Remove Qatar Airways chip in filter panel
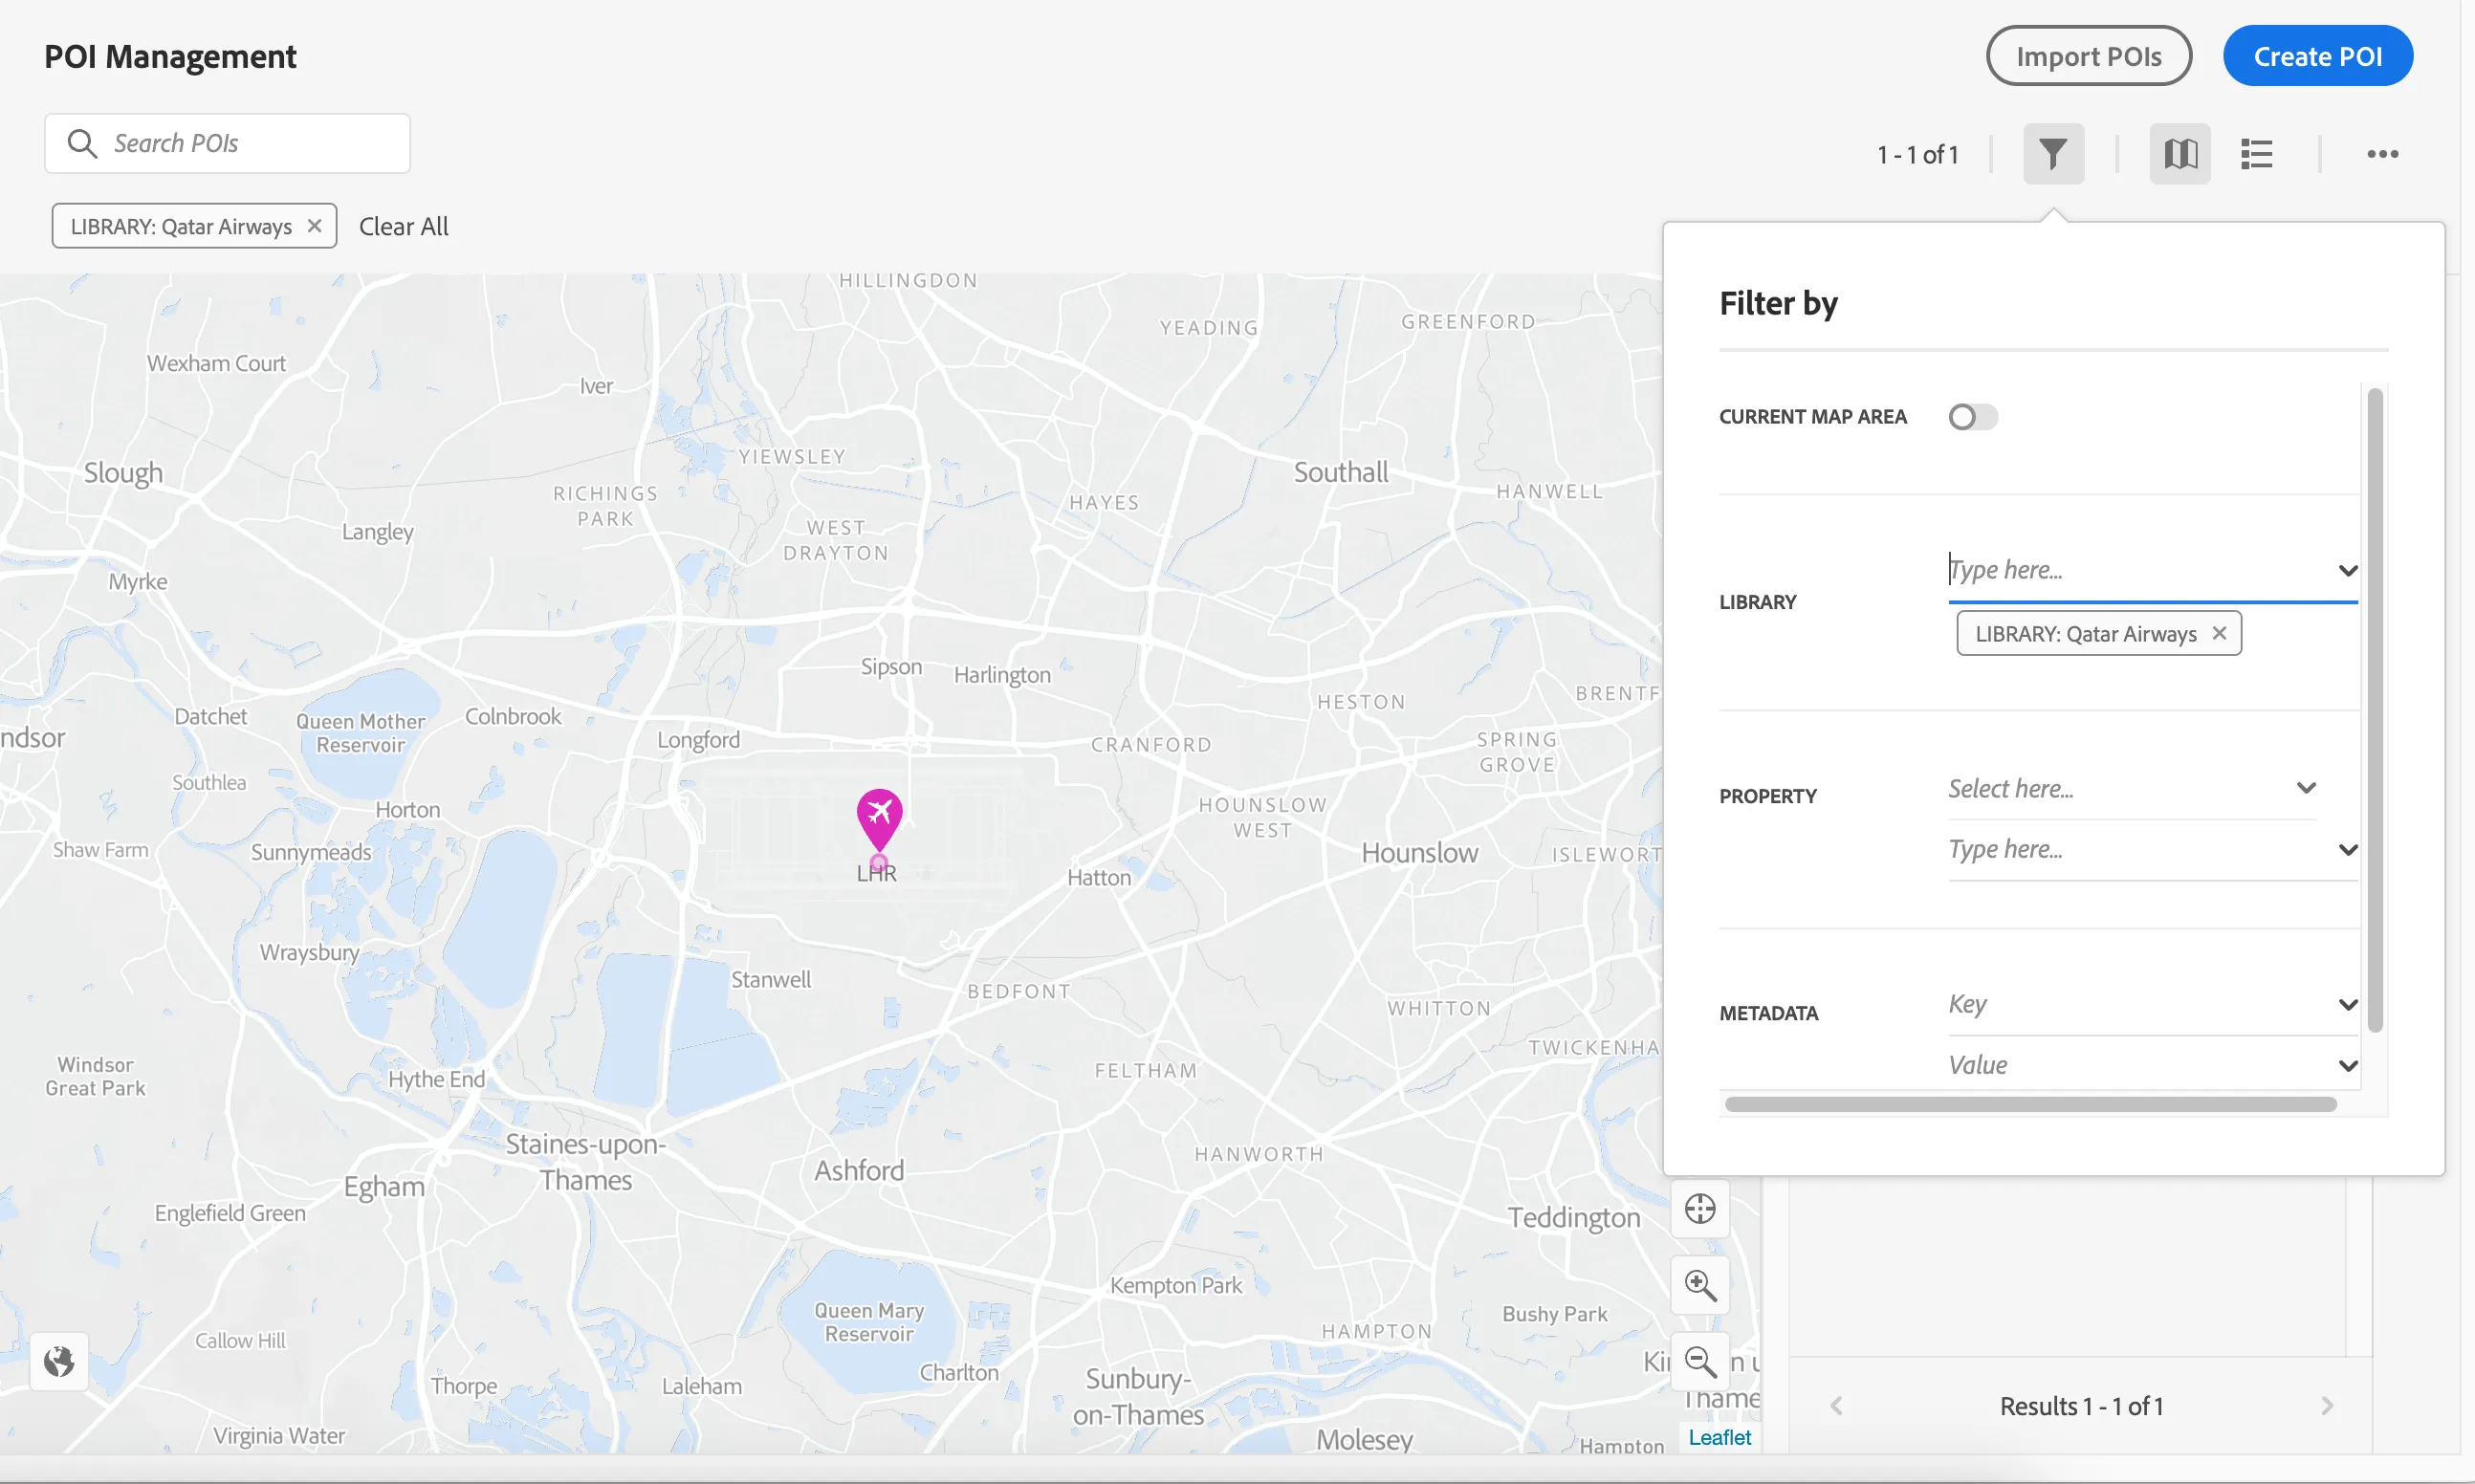This screenshot has width=2475, height=1484. click(2219, 633)
